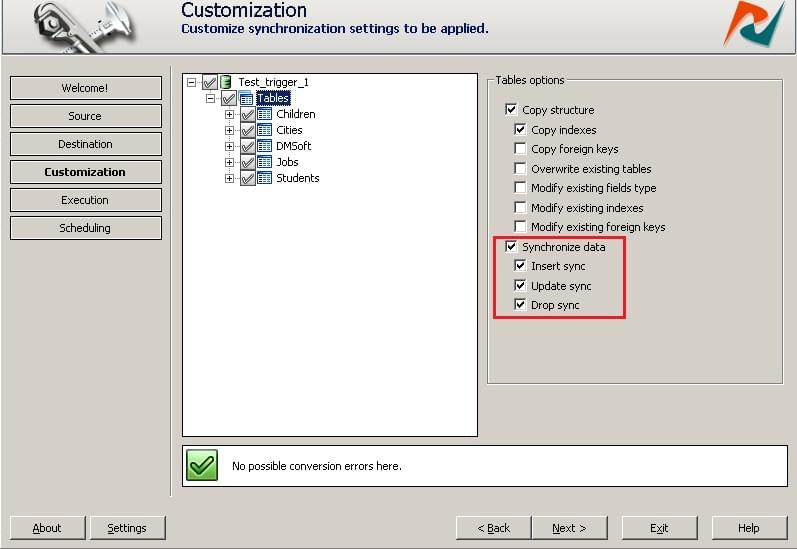Select the Cities table label
The image size is (797, 549).
[289, 130]
